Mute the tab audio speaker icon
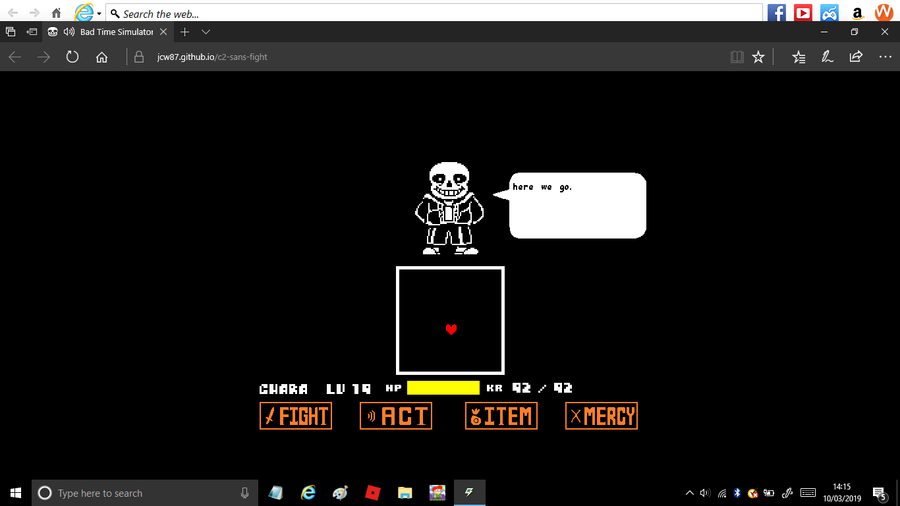Viewport: 900px width, 506px height. [x=69, y=32]
